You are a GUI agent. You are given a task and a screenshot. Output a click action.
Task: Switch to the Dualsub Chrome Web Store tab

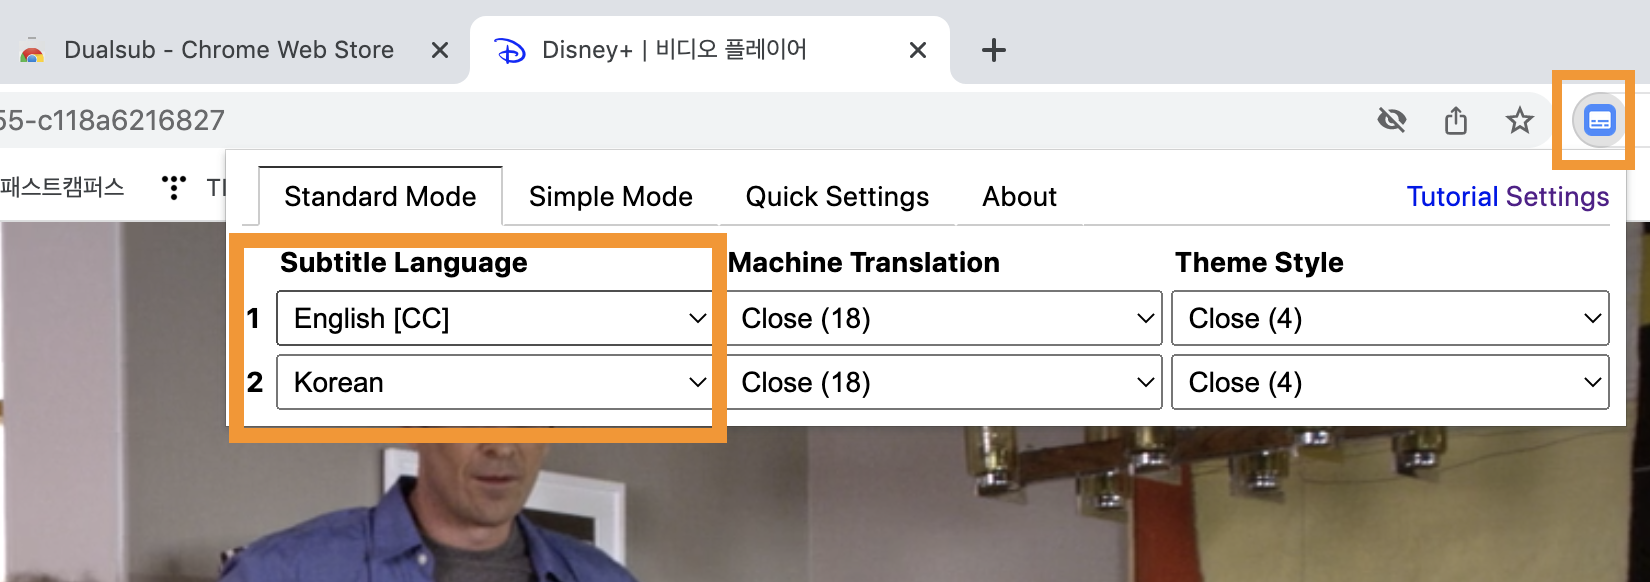click(x=230, y=50)
